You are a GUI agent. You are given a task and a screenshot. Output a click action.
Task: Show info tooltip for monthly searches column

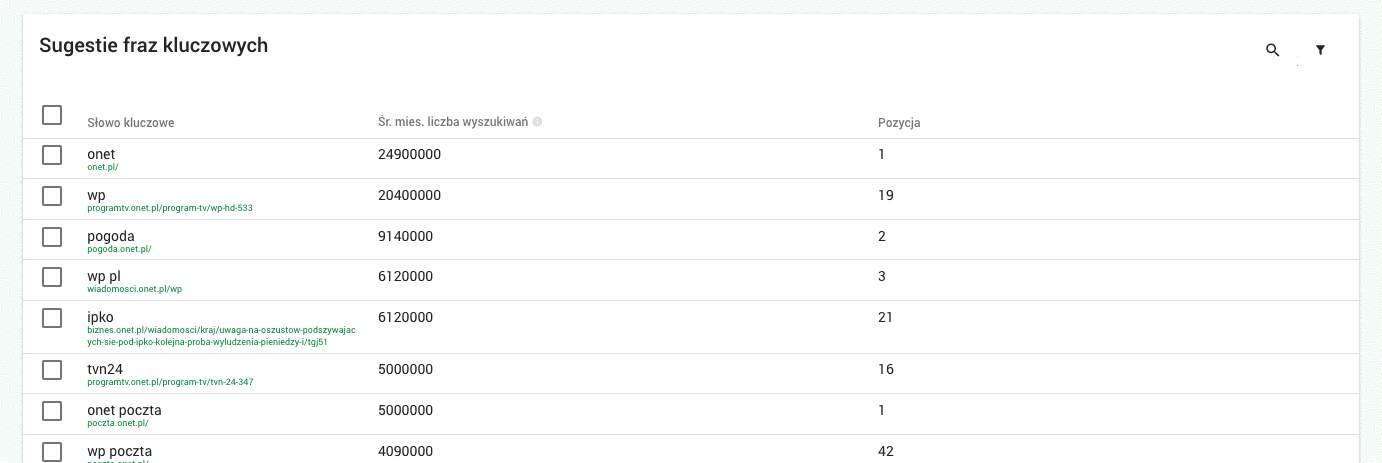537,122
